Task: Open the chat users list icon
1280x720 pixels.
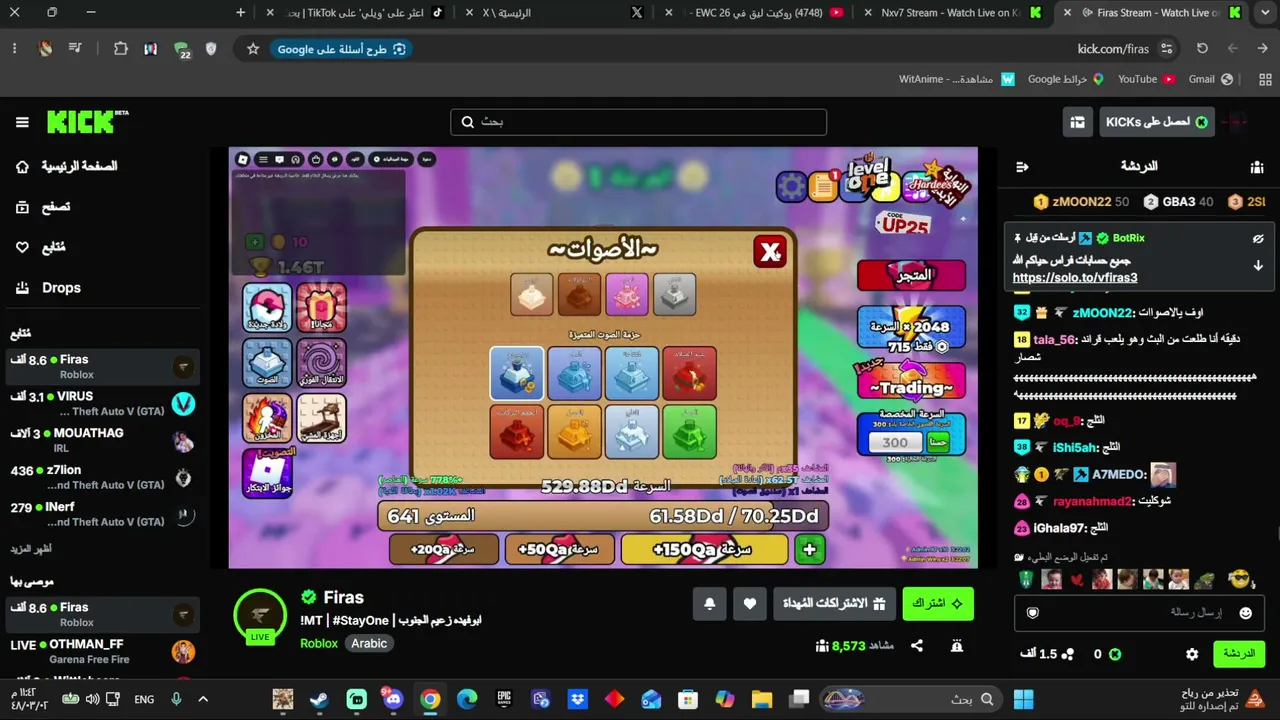Action: coord(1257,167)
